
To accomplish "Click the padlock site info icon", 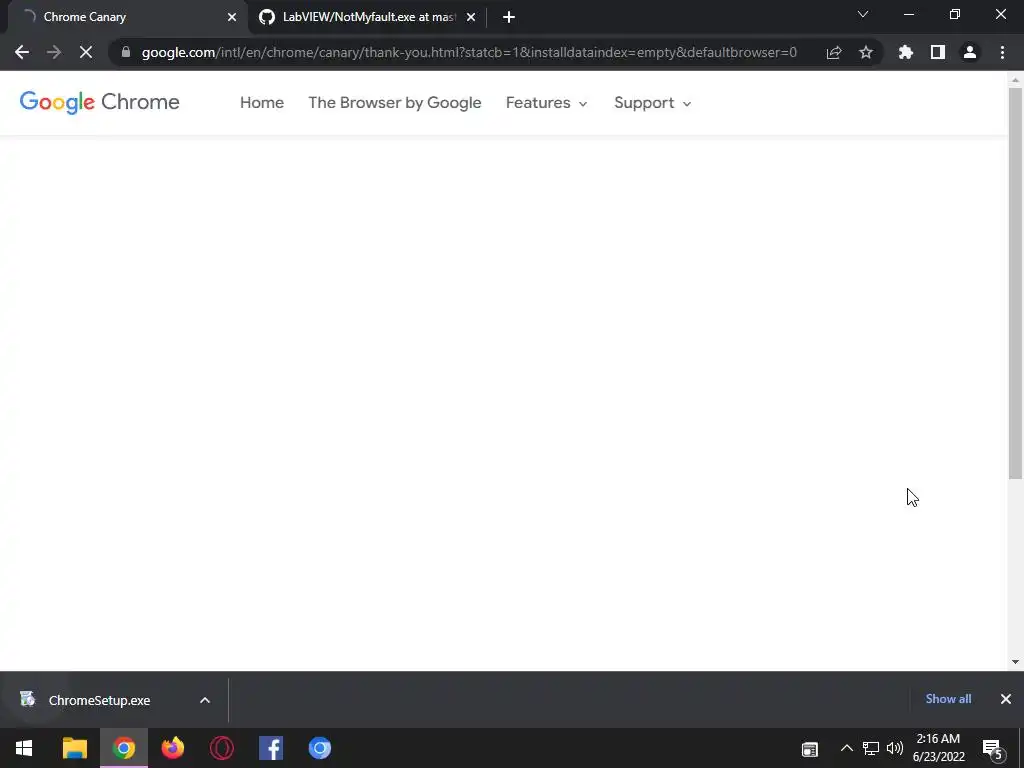I will [x=126, y=52].
